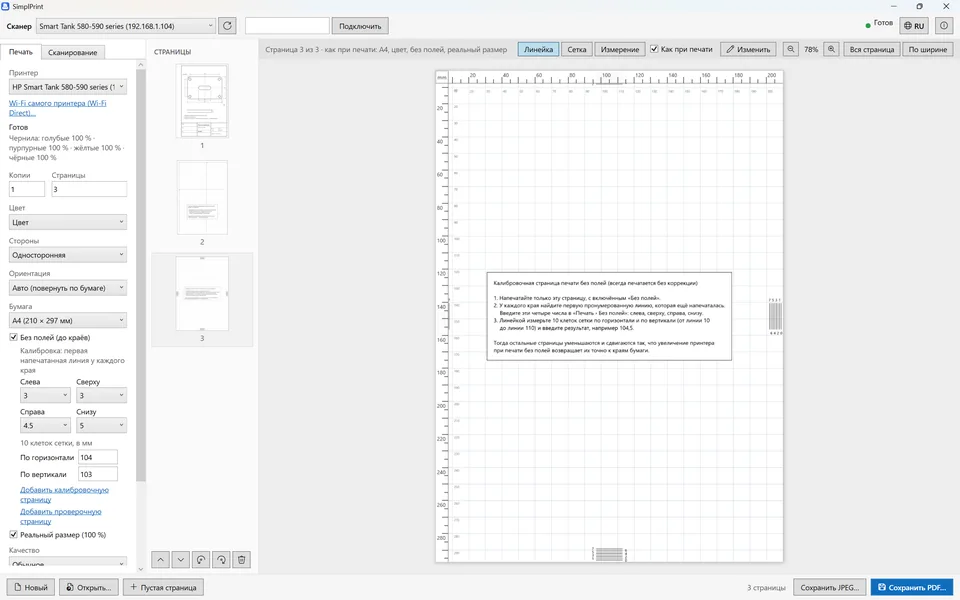The width and height of the screenshot is (960, 600).
Task: Click the Подключить button
Action: pyautogui.click(x=360, y=26)
